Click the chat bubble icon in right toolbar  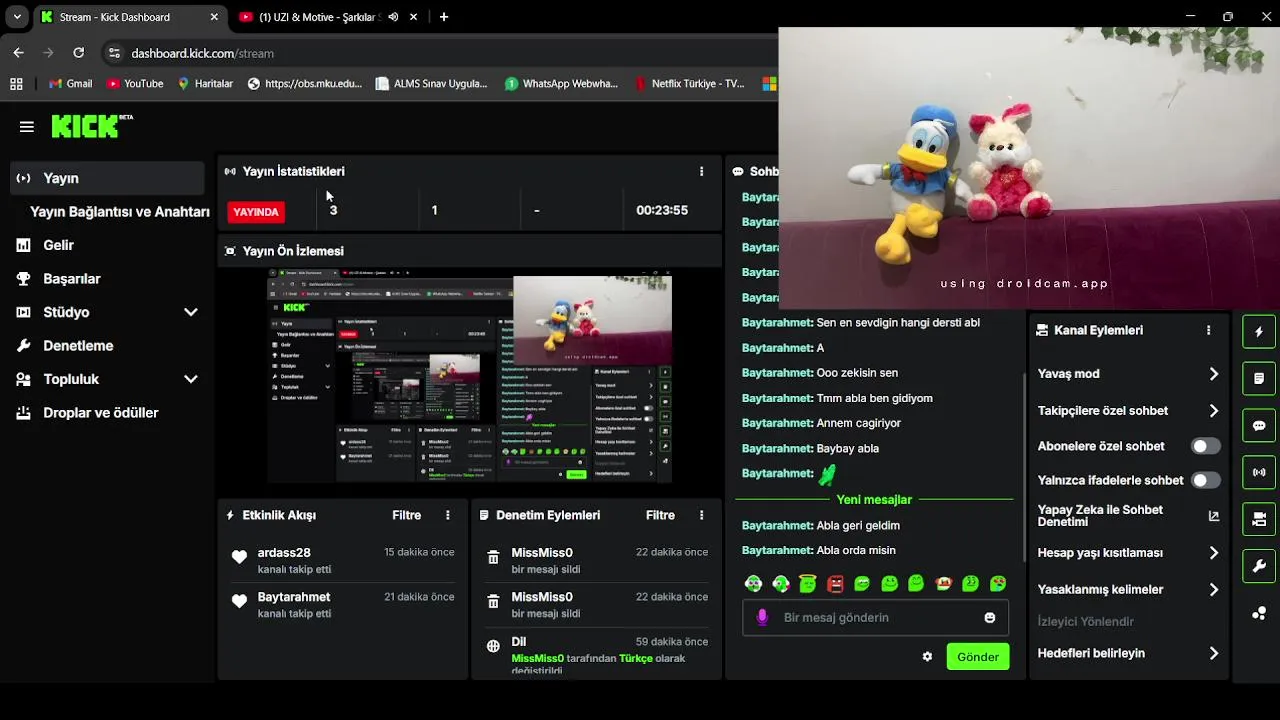click(1259, 425)
